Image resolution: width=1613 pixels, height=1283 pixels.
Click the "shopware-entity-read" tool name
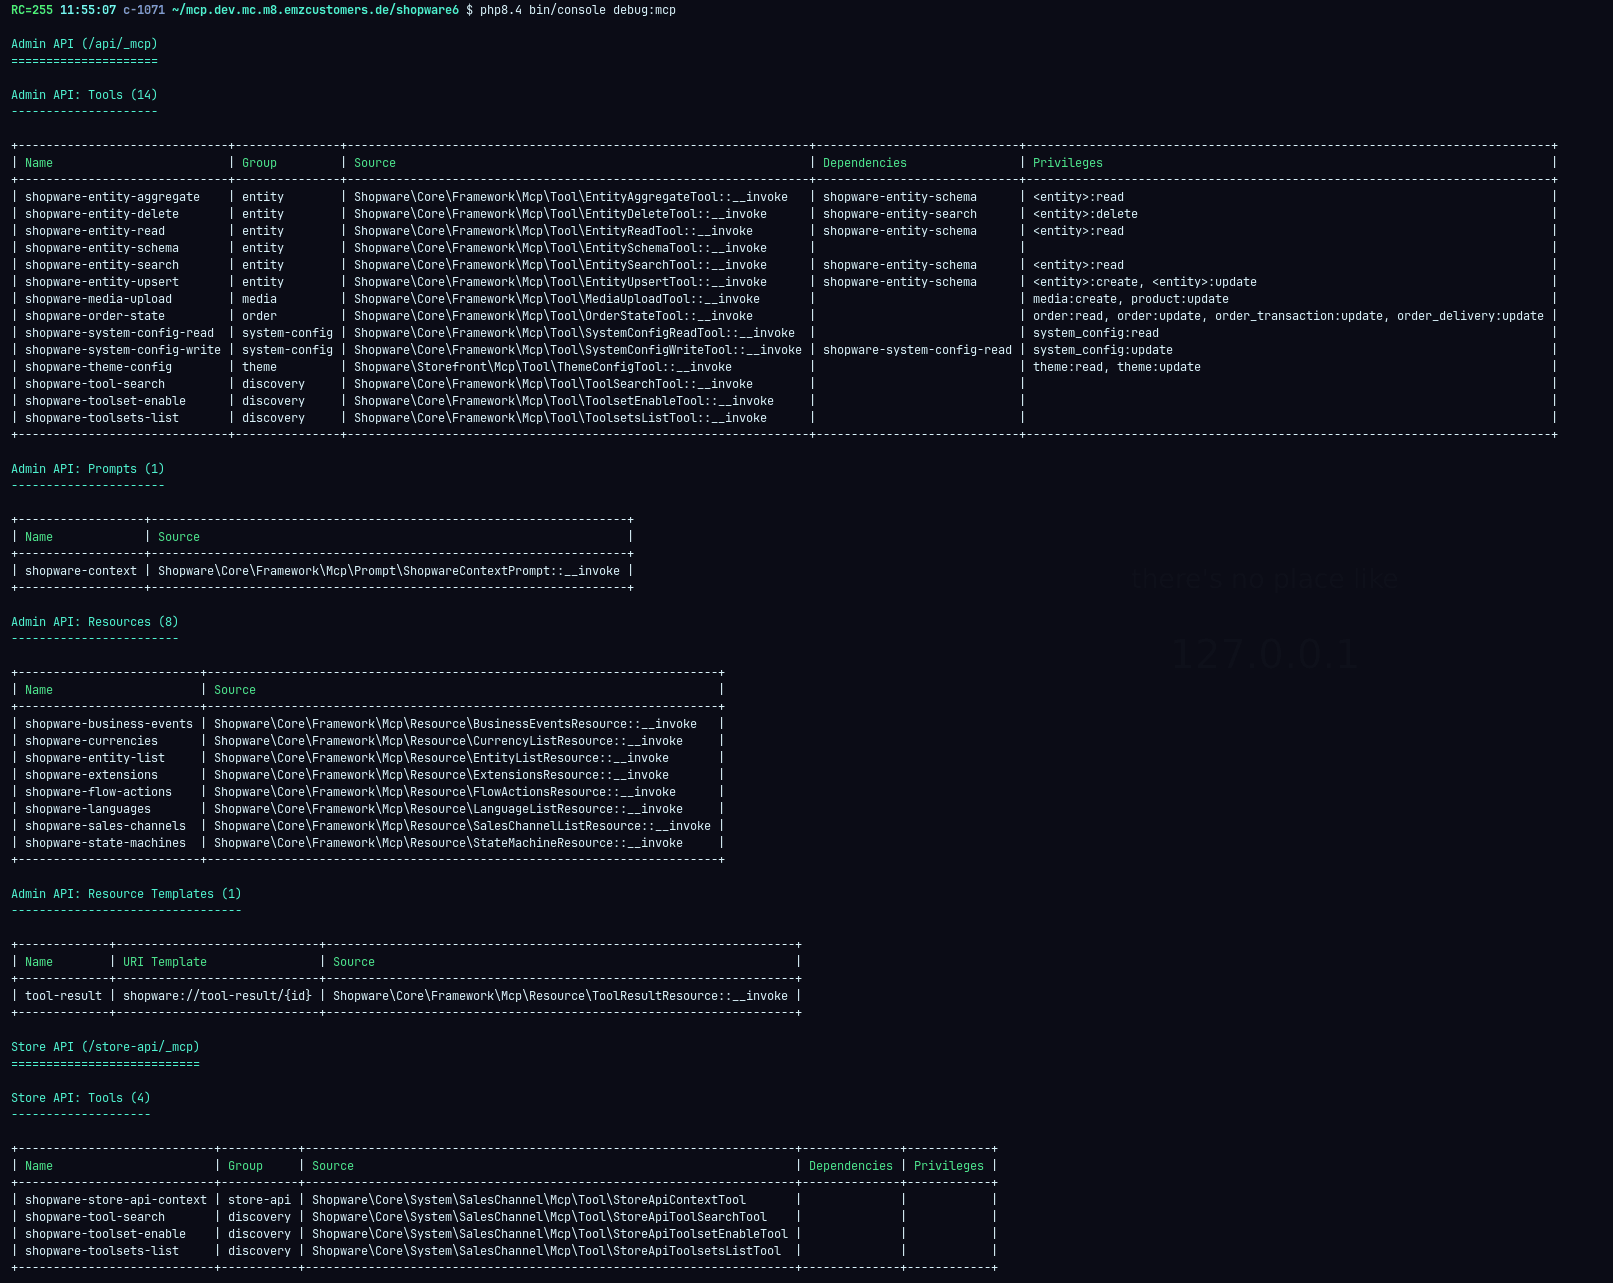[95, 231]
